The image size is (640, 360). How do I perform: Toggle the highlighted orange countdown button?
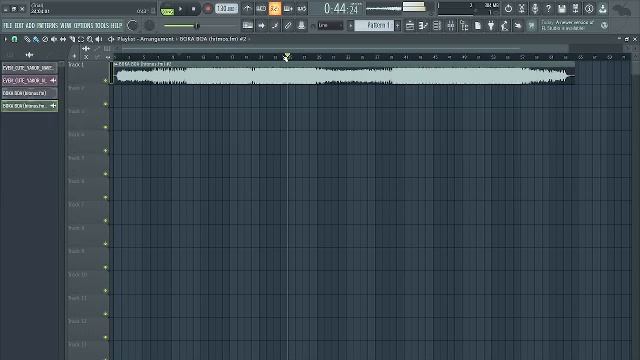point(275,8)
